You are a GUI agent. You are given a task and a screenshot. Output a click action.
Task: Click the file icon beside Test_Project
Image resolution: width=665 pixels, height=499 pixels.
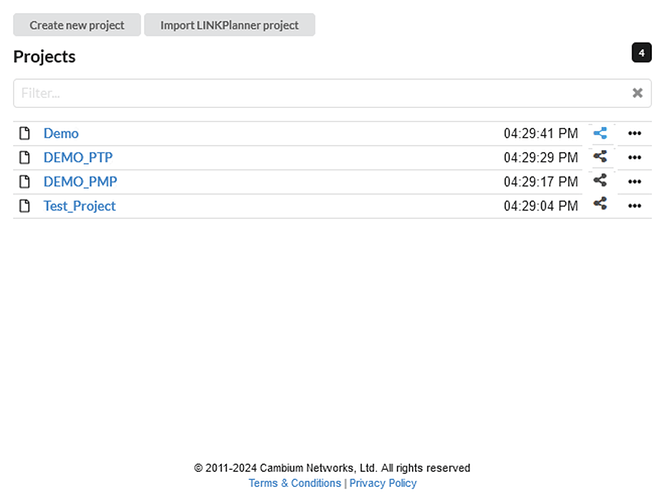[25, 206]
